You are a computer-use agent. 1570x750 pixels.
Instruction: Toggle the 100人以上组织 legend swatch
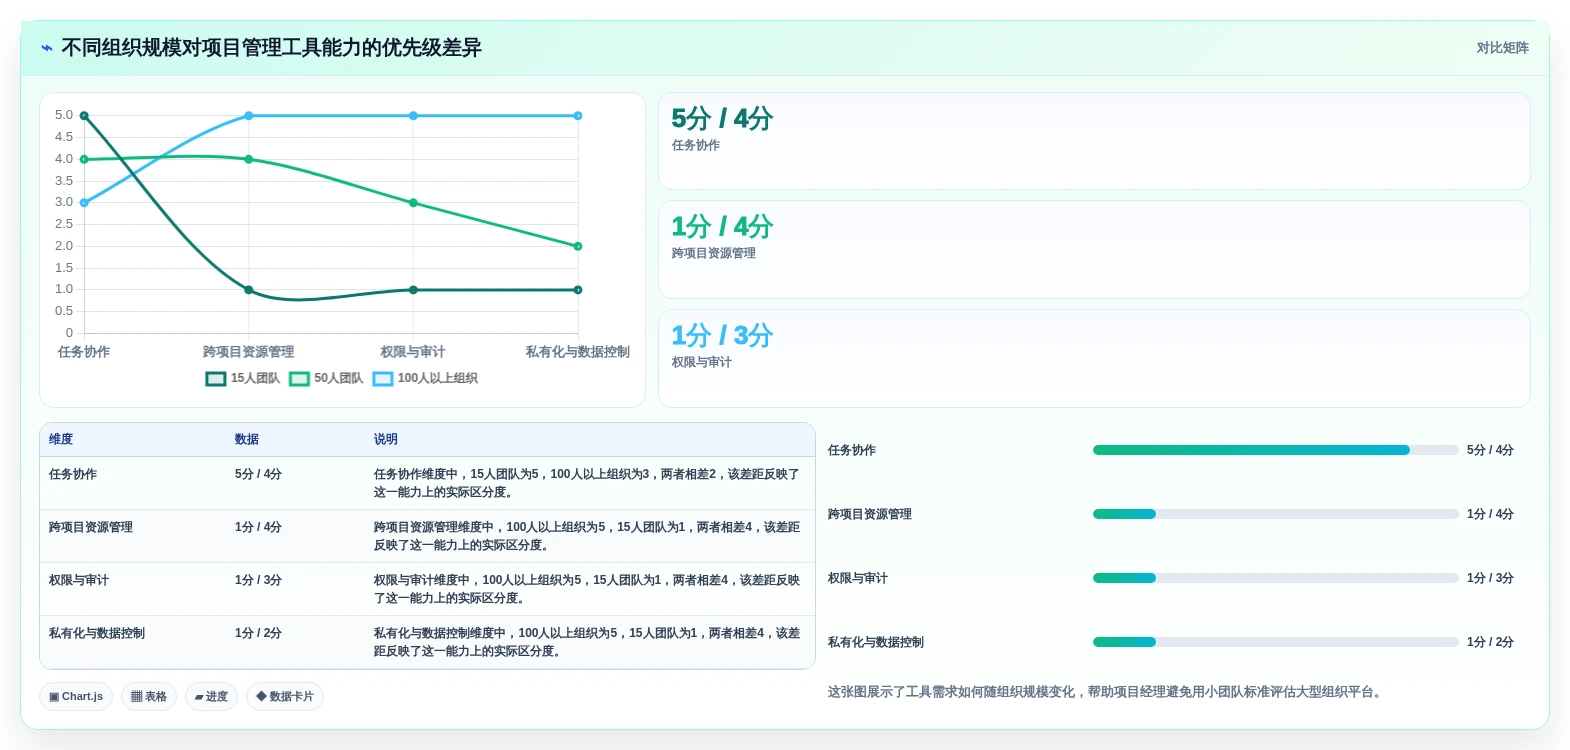(x=383, y=379)
